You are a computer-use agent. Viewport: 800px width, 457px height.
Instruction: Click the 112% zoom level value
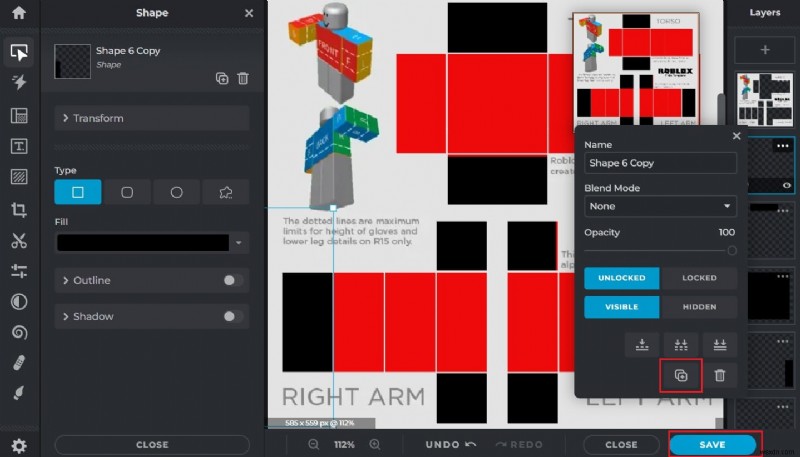[344, 445]
